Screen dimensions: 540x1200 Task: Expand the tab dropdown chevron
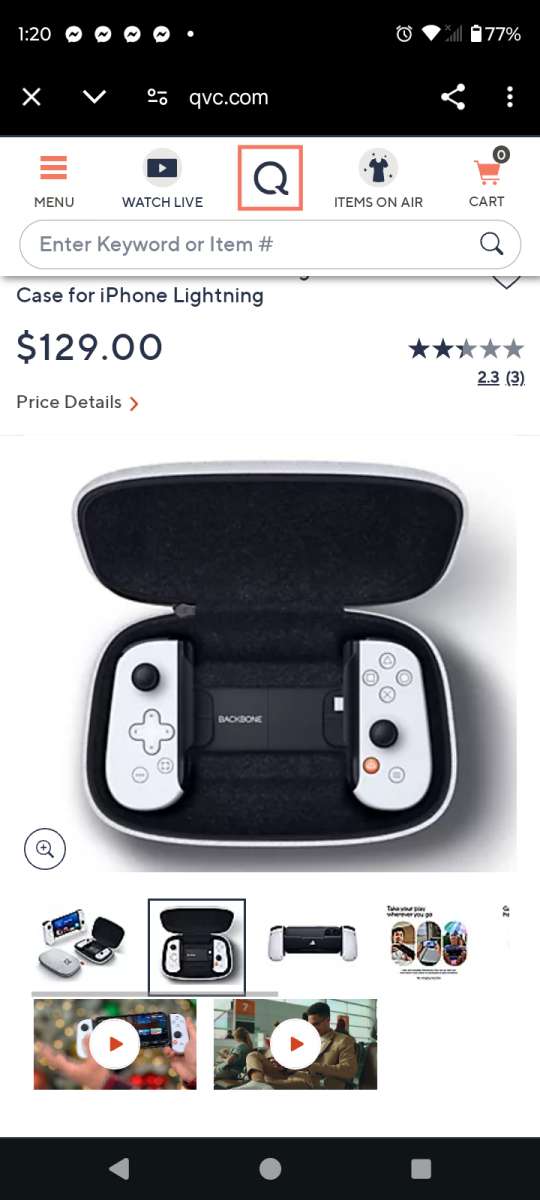(x=94, y=97)
